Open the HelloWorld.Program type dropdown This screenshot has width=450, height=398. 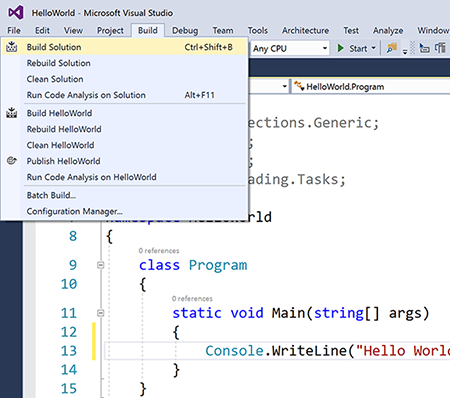[371, 87]
